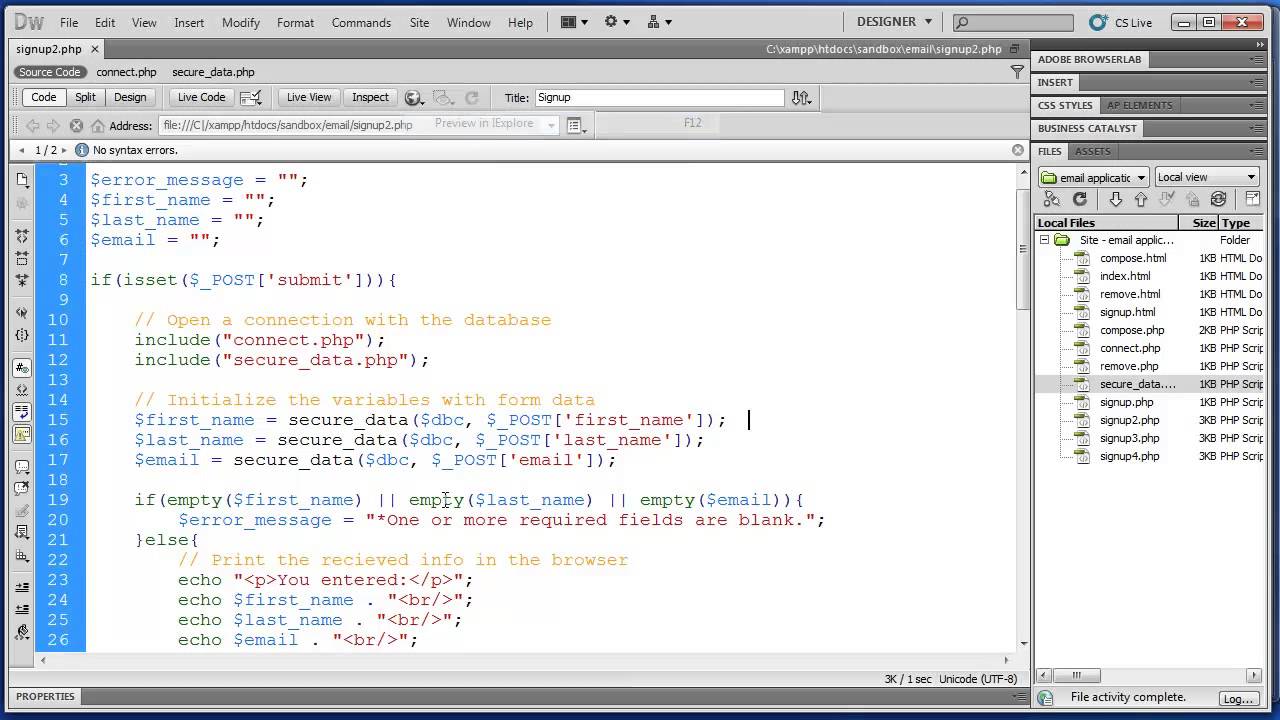Open connect.php related file
Image resolution: width=1280 pixels, height=720 pixels.
point(127,72)
